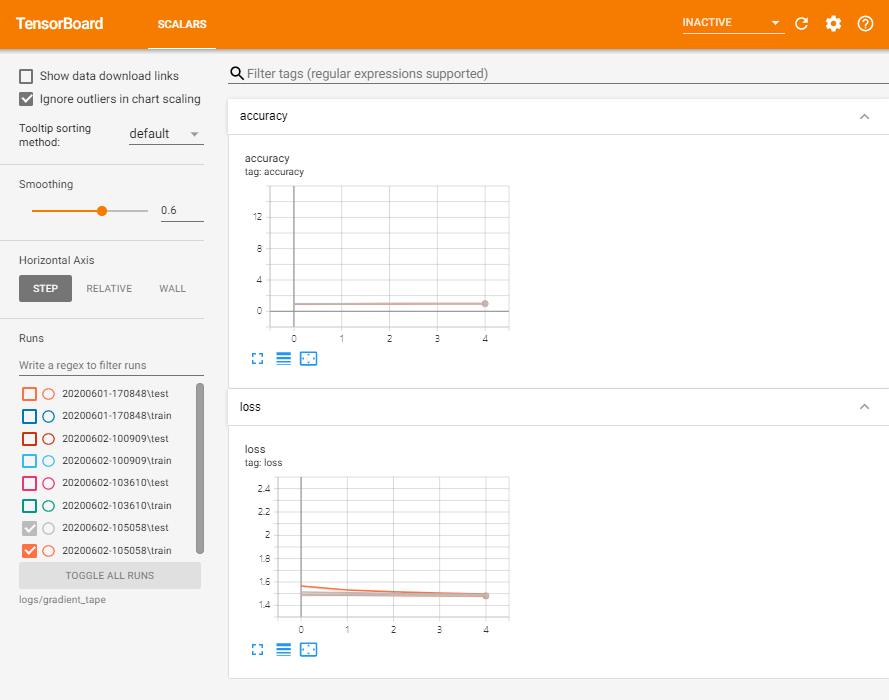The height and width of the screenshot is (700, 889).
Task: Click the 'tag: accuracy' label
Action: [274, 172]
